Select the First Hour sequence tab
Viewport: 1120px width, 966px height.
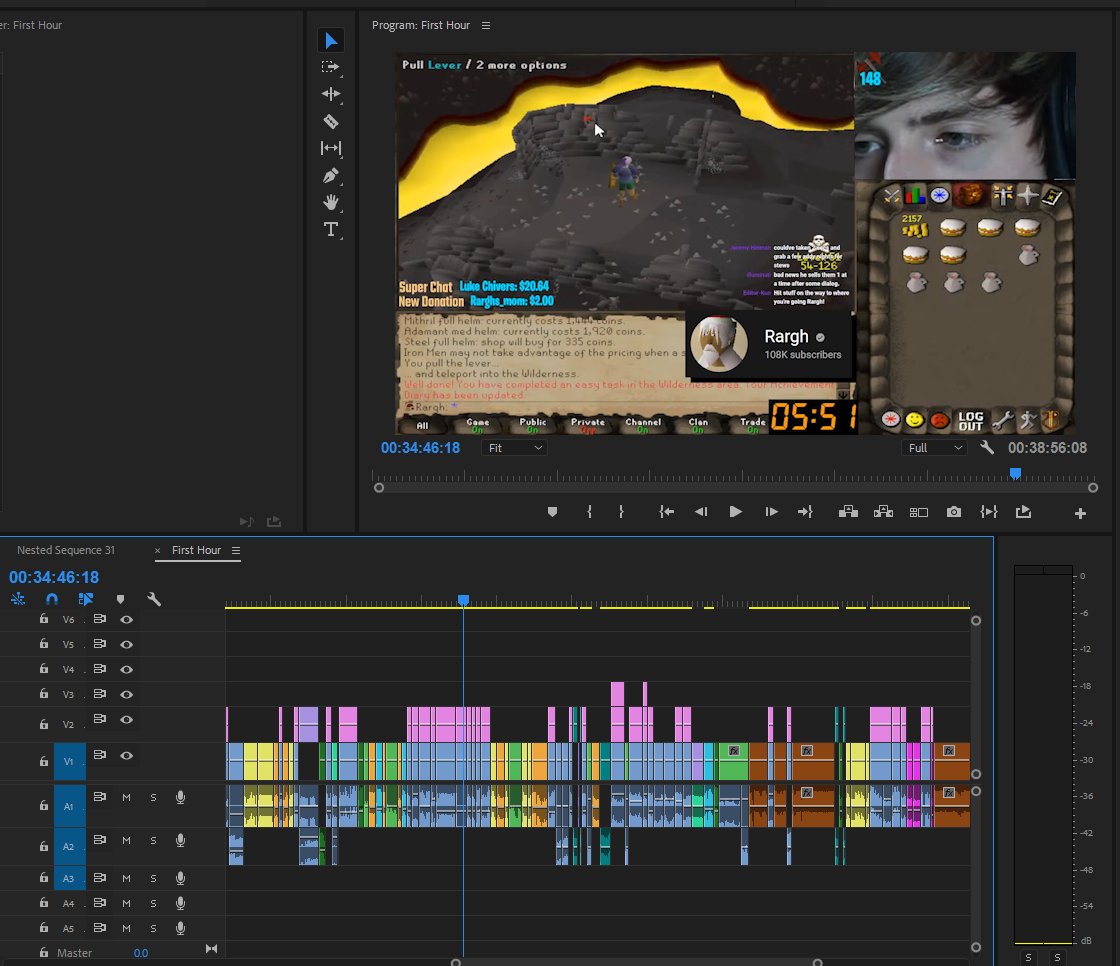tap(196, 550)
